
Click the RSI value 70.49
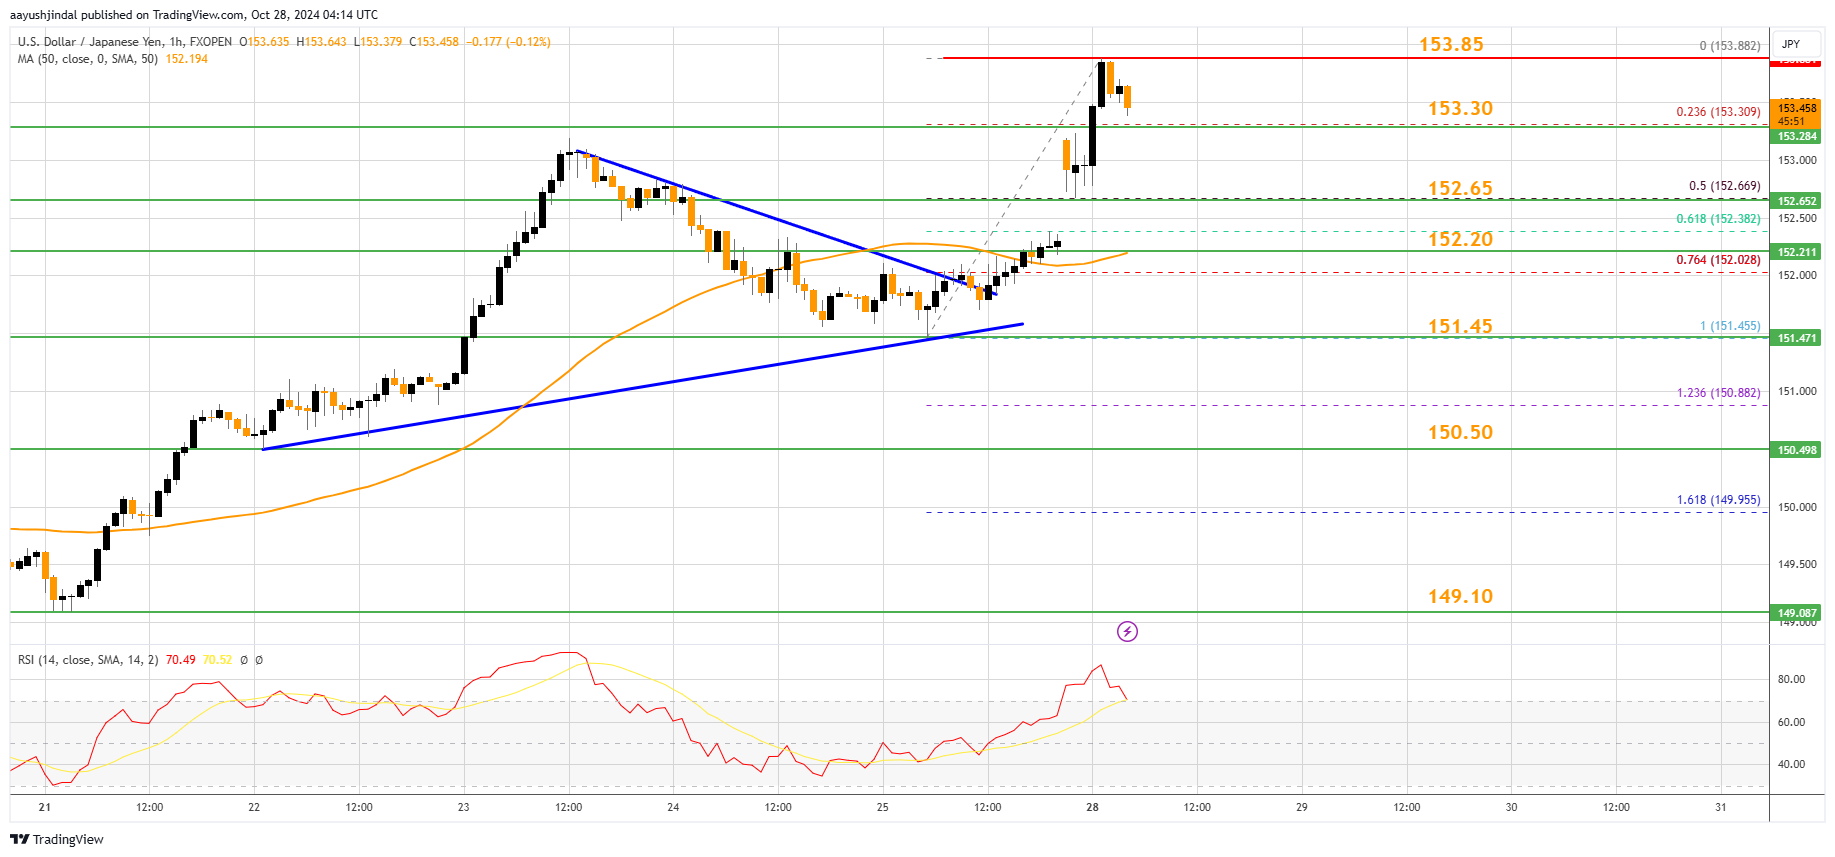tap(180, 660)
